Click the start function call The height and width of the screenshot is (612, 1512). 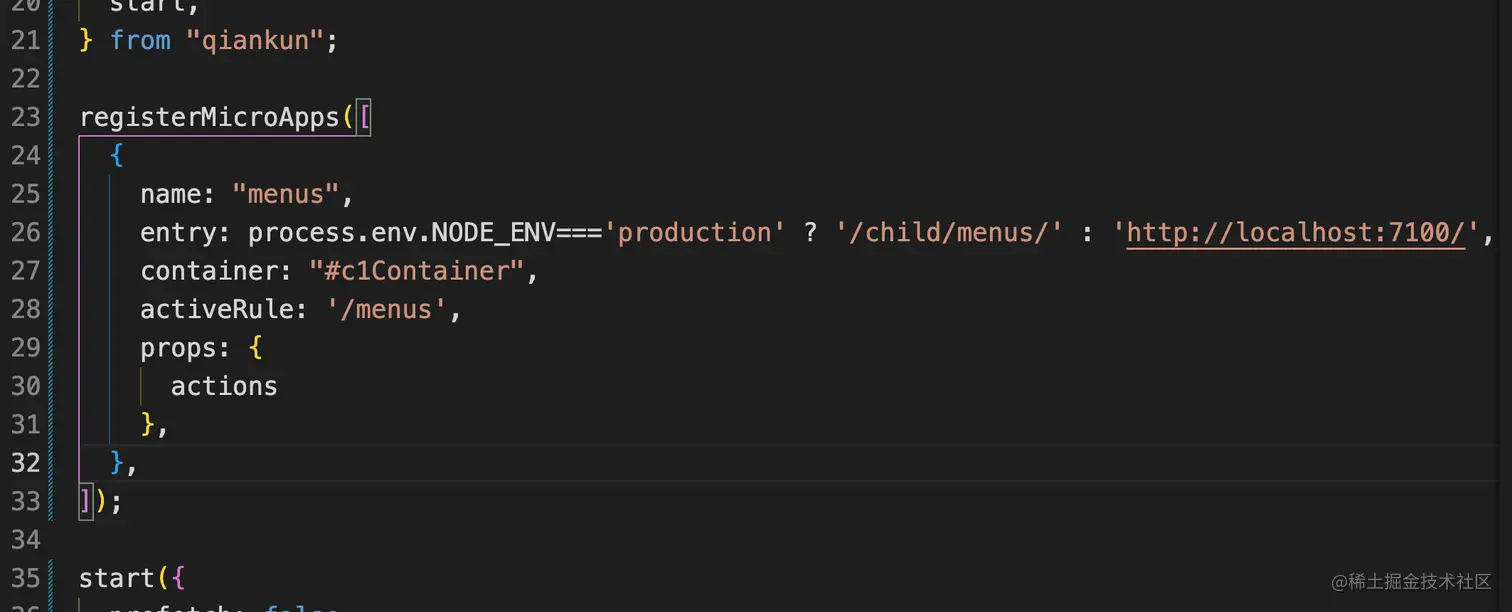tap(117, 578)
